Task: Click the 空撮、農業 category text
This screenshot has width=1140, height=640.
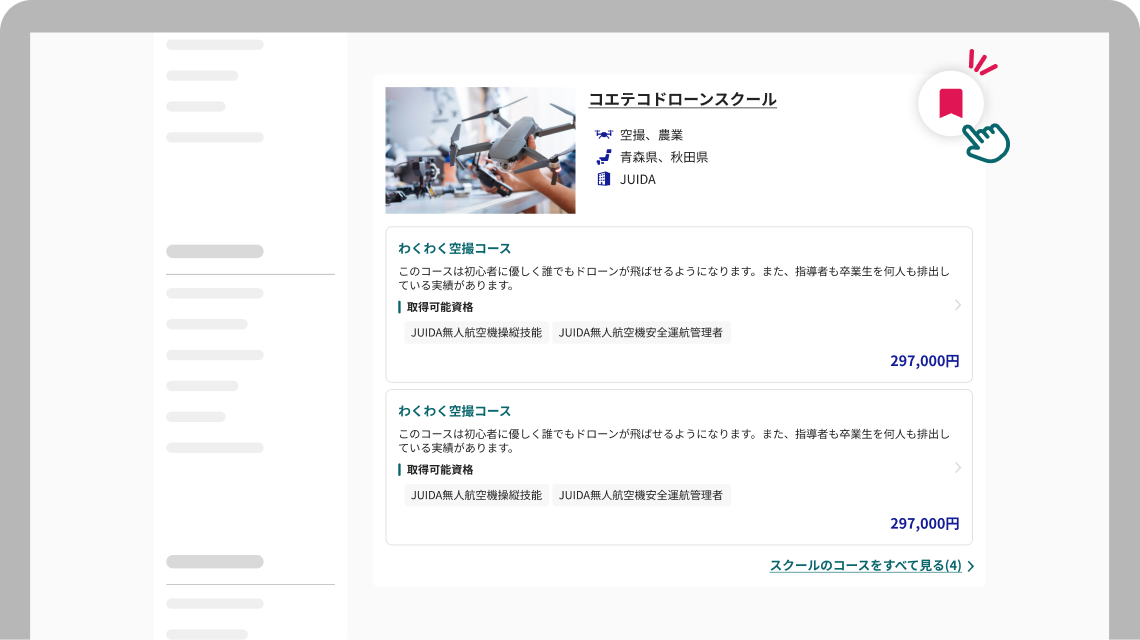Action: (651, 135)
